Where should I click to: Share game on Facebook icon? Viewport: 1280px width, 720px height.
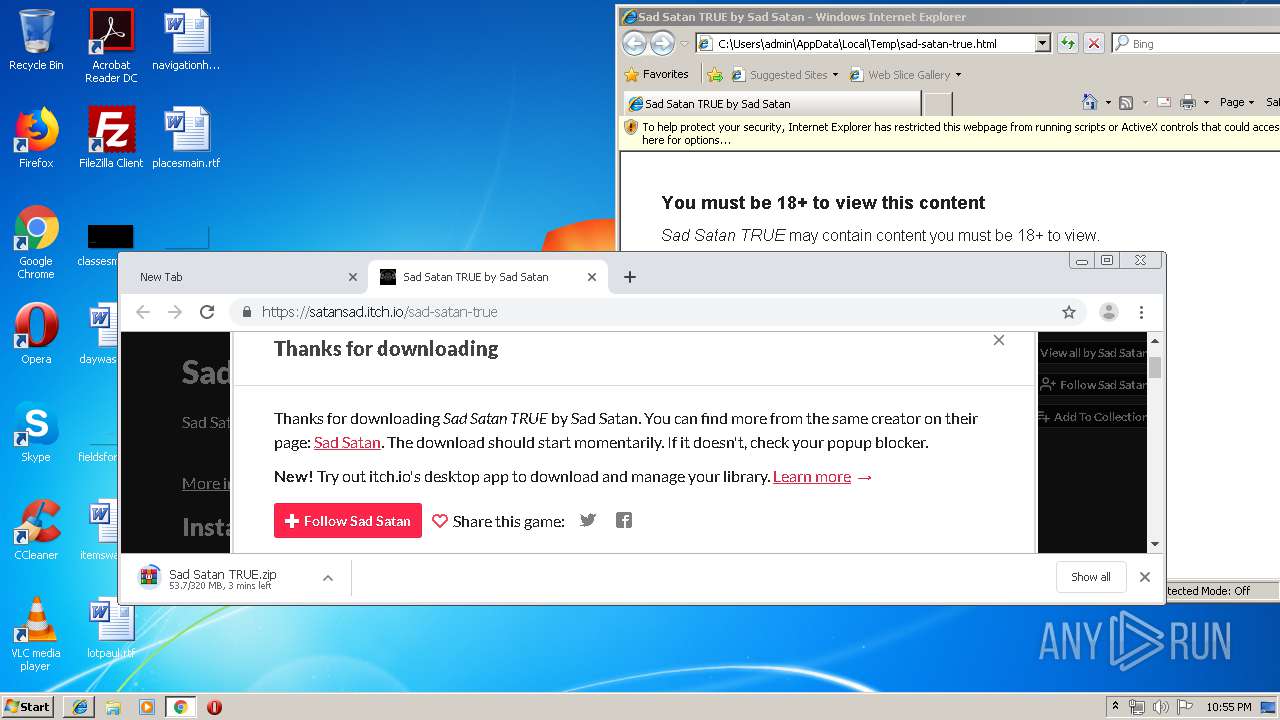pos(624,520)
